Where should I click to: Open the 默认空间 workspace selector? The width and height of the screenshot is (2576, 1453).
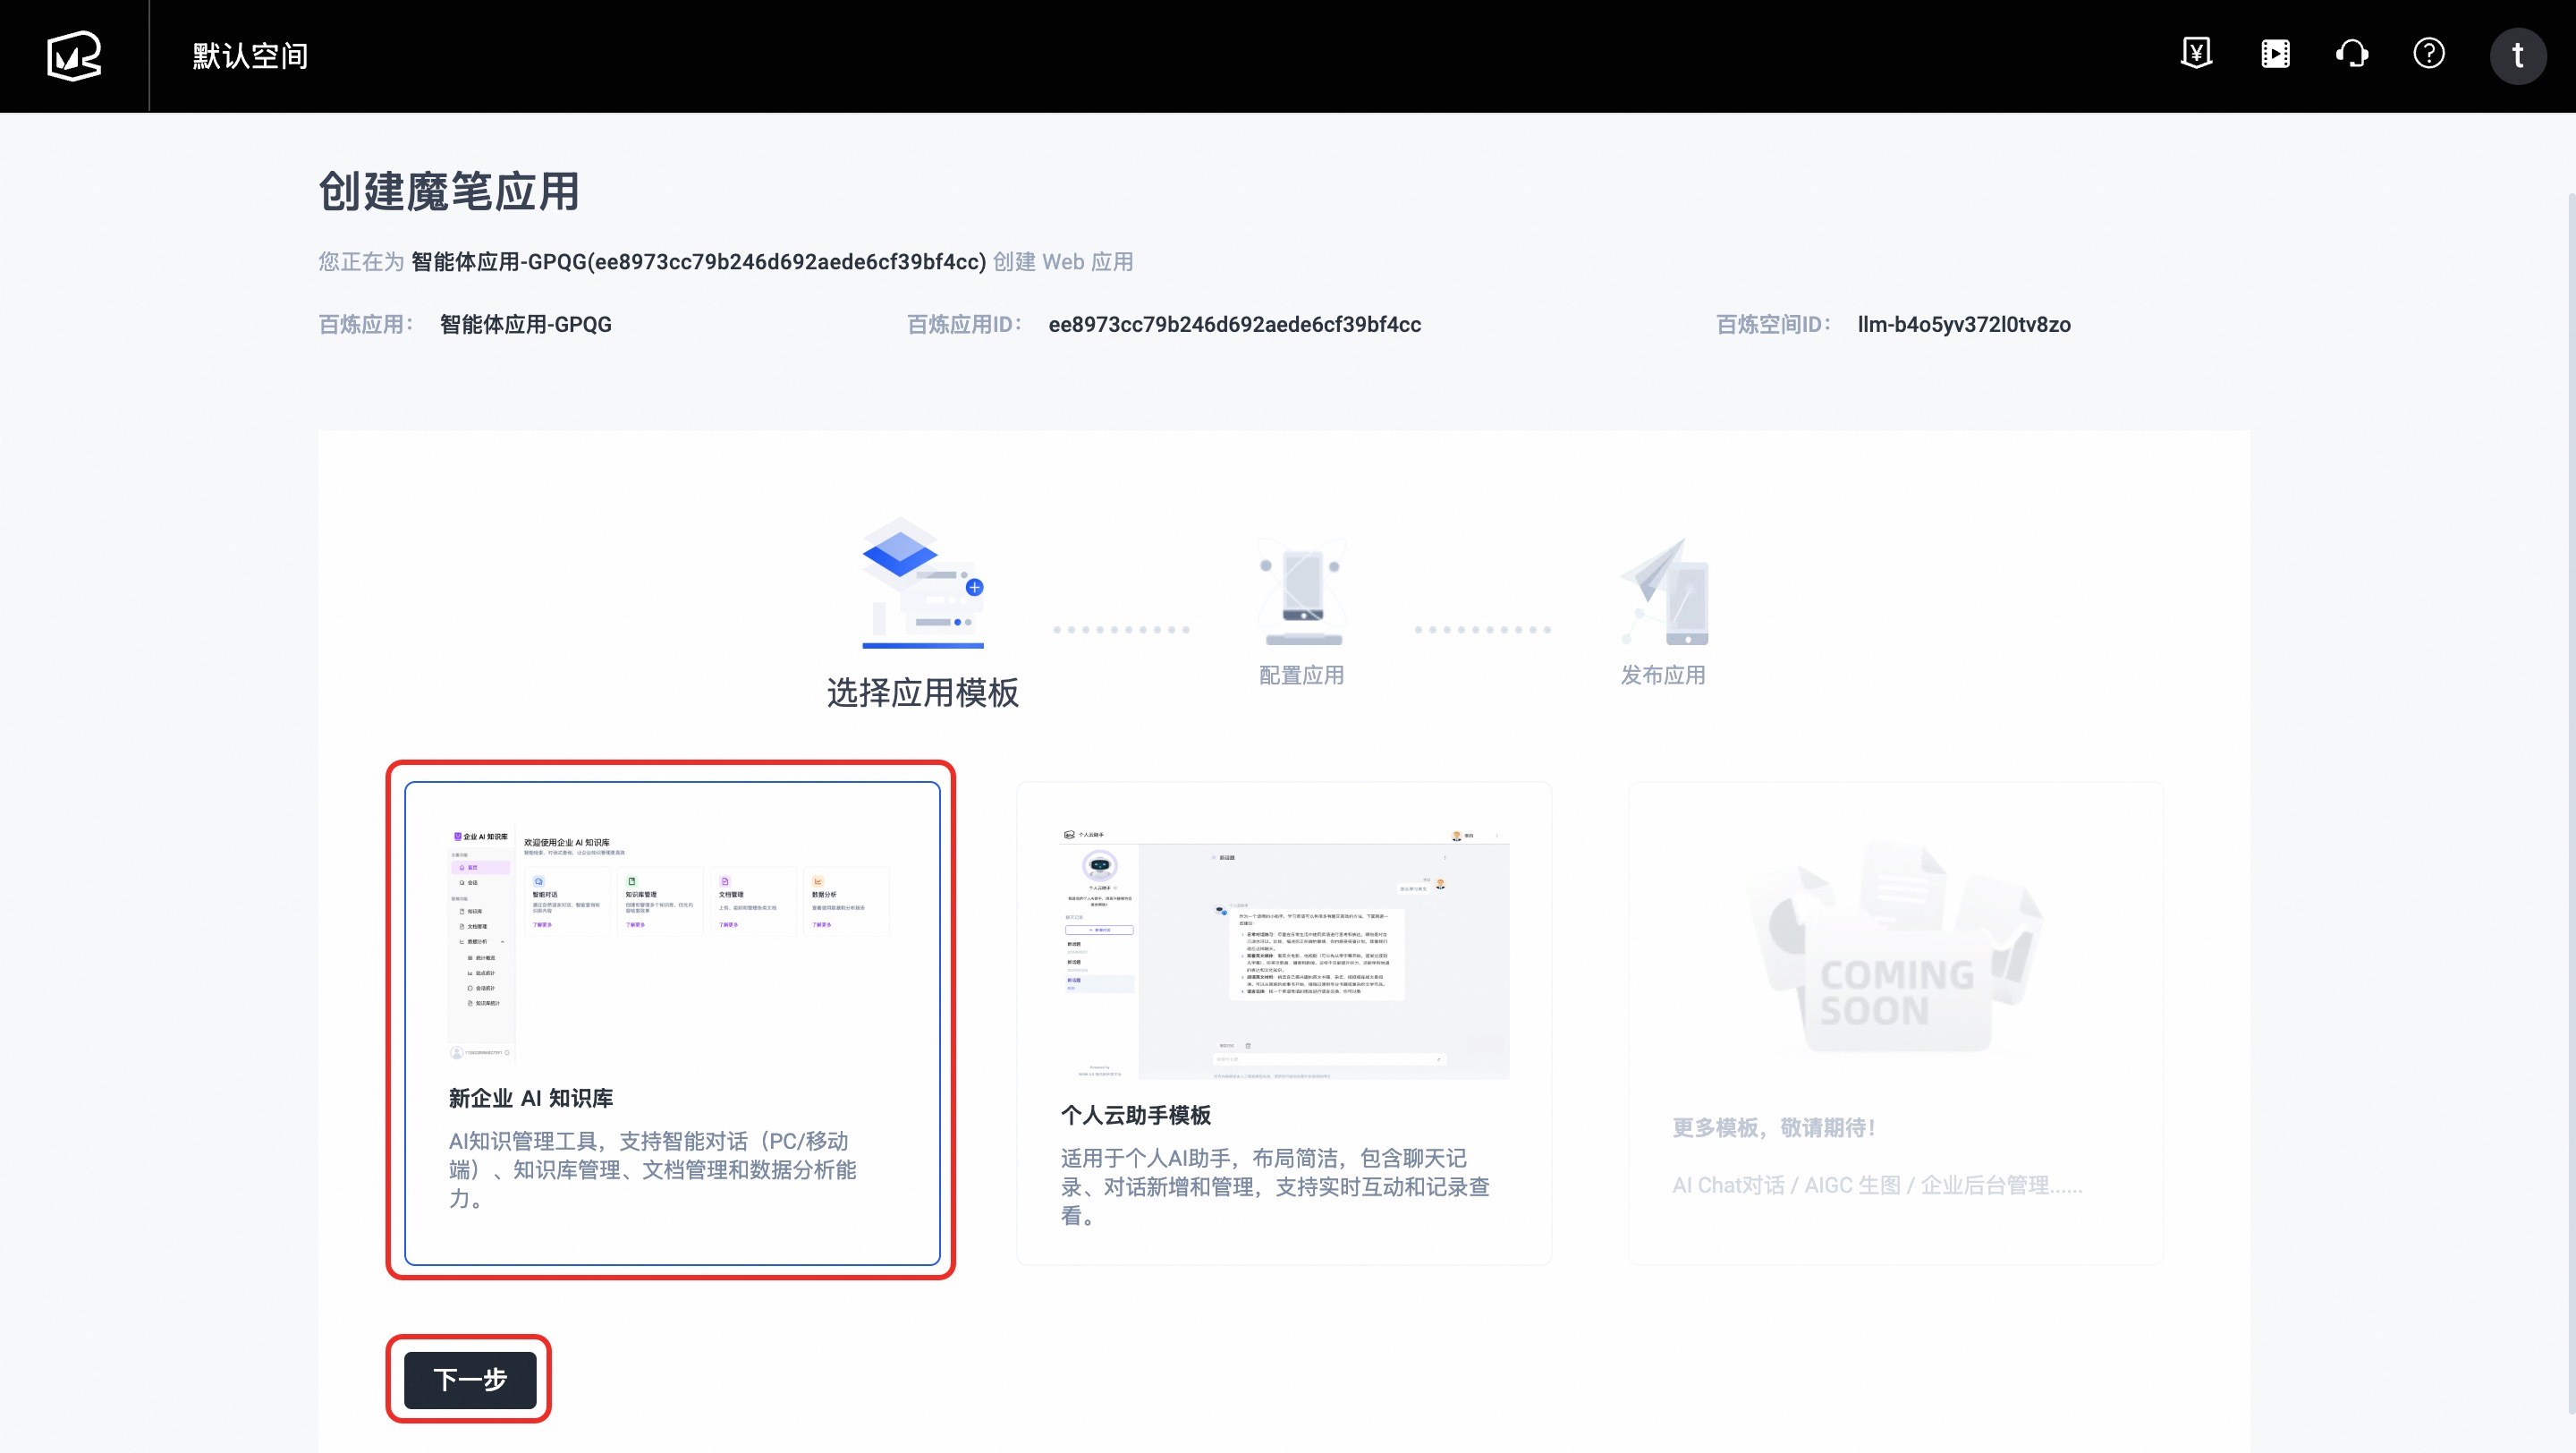point(250,56)
